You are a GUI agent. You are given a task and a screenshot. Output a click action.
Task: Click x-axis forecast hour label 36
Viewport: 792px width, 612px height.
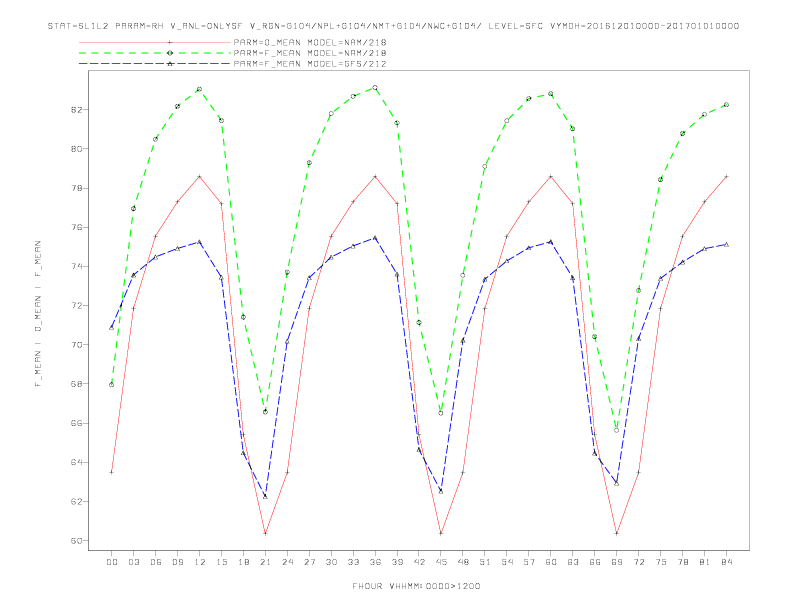(375, 562)
